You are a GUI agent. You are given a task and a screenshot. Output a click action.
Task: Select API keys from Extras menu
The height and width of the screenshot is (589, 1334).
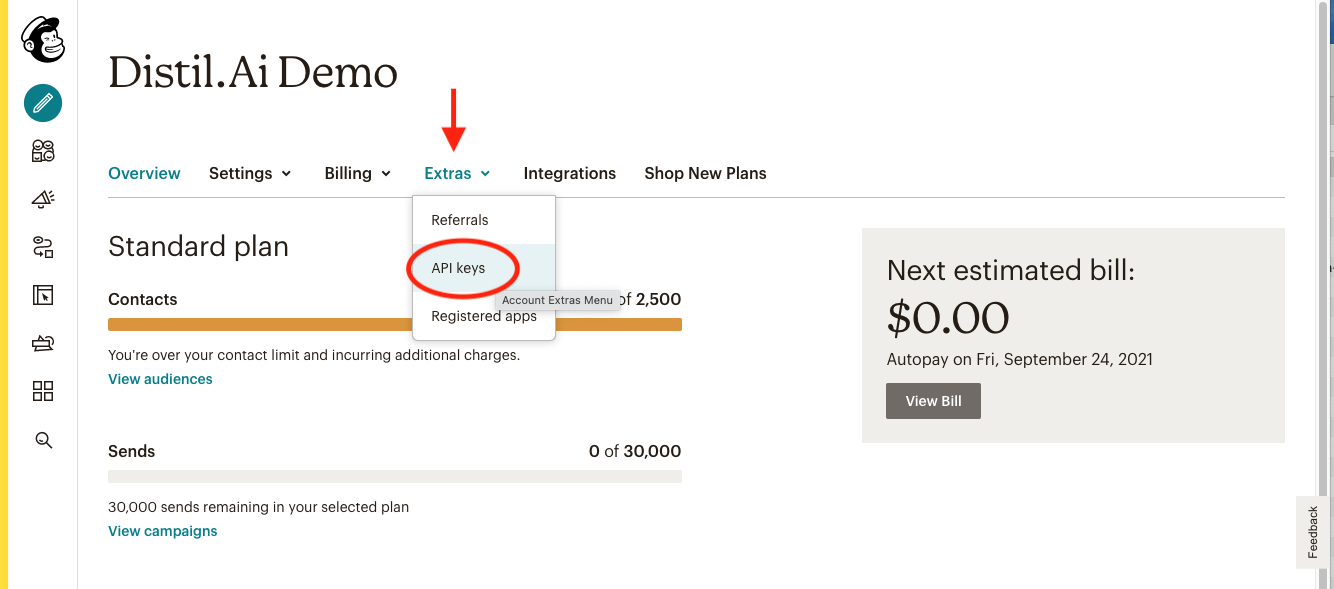click(458, 268)
